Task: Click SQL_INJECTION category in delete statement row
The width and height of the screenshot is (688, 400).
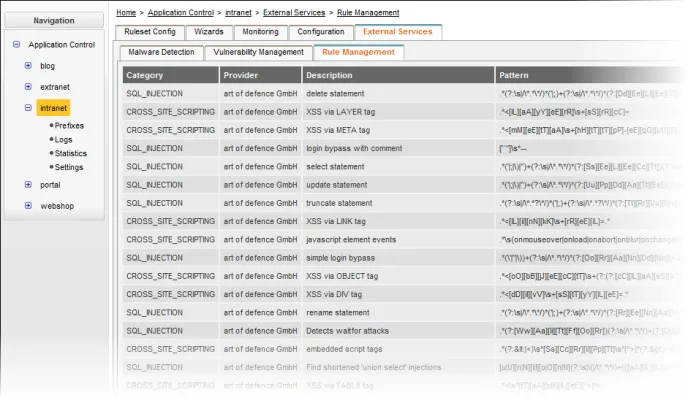Action: (x=171, y=93)
